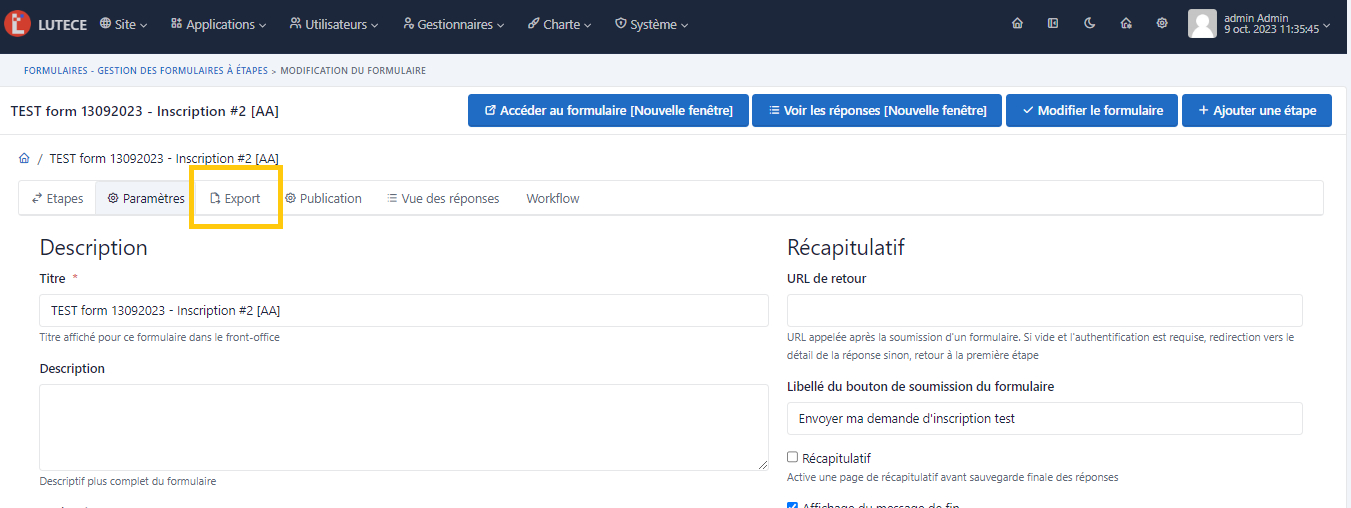Open the Vue des réponses tab
The width and height of the screenshot is (1351, 508).
point(443,199)
